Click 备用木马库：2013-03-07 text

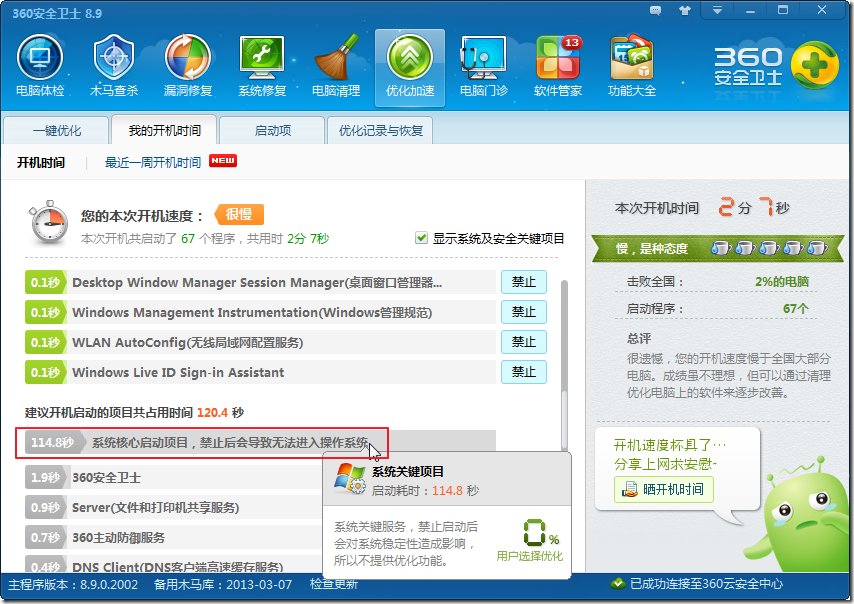coord(223,584)
